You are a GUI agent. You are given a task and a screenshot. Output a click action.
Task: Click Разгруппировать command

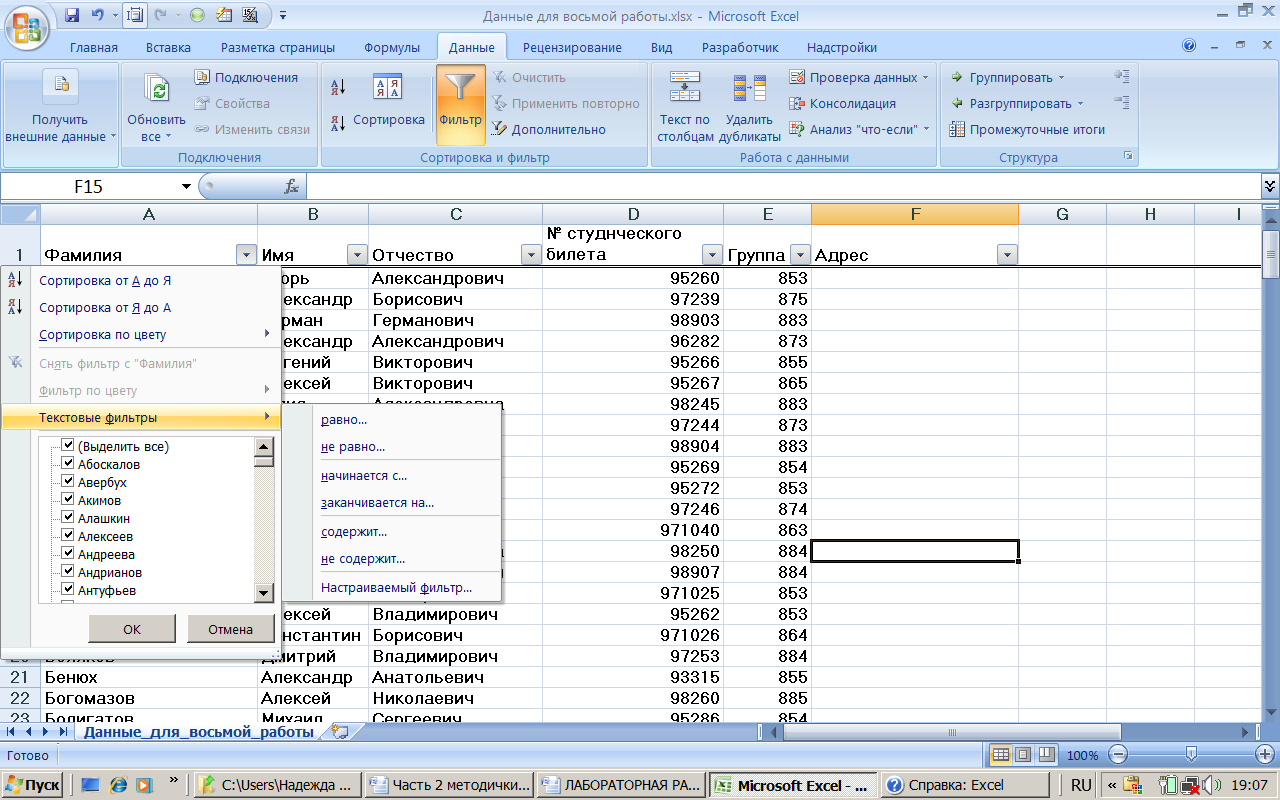[1017, 103]
